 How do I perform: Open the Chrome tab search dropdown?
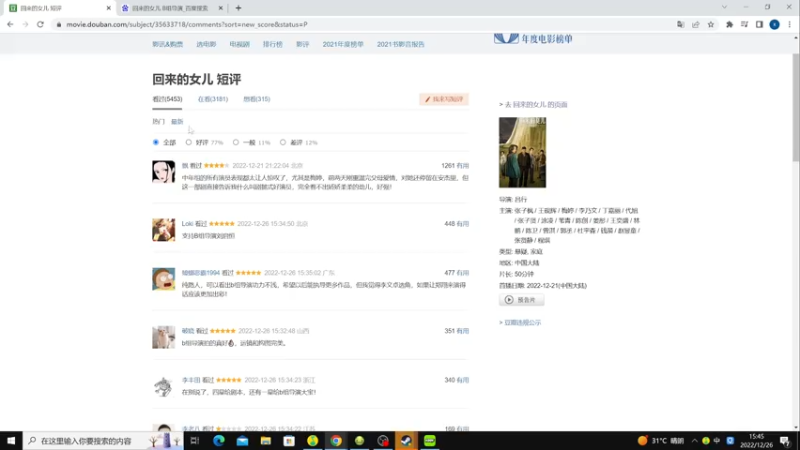tap(724, 7)
